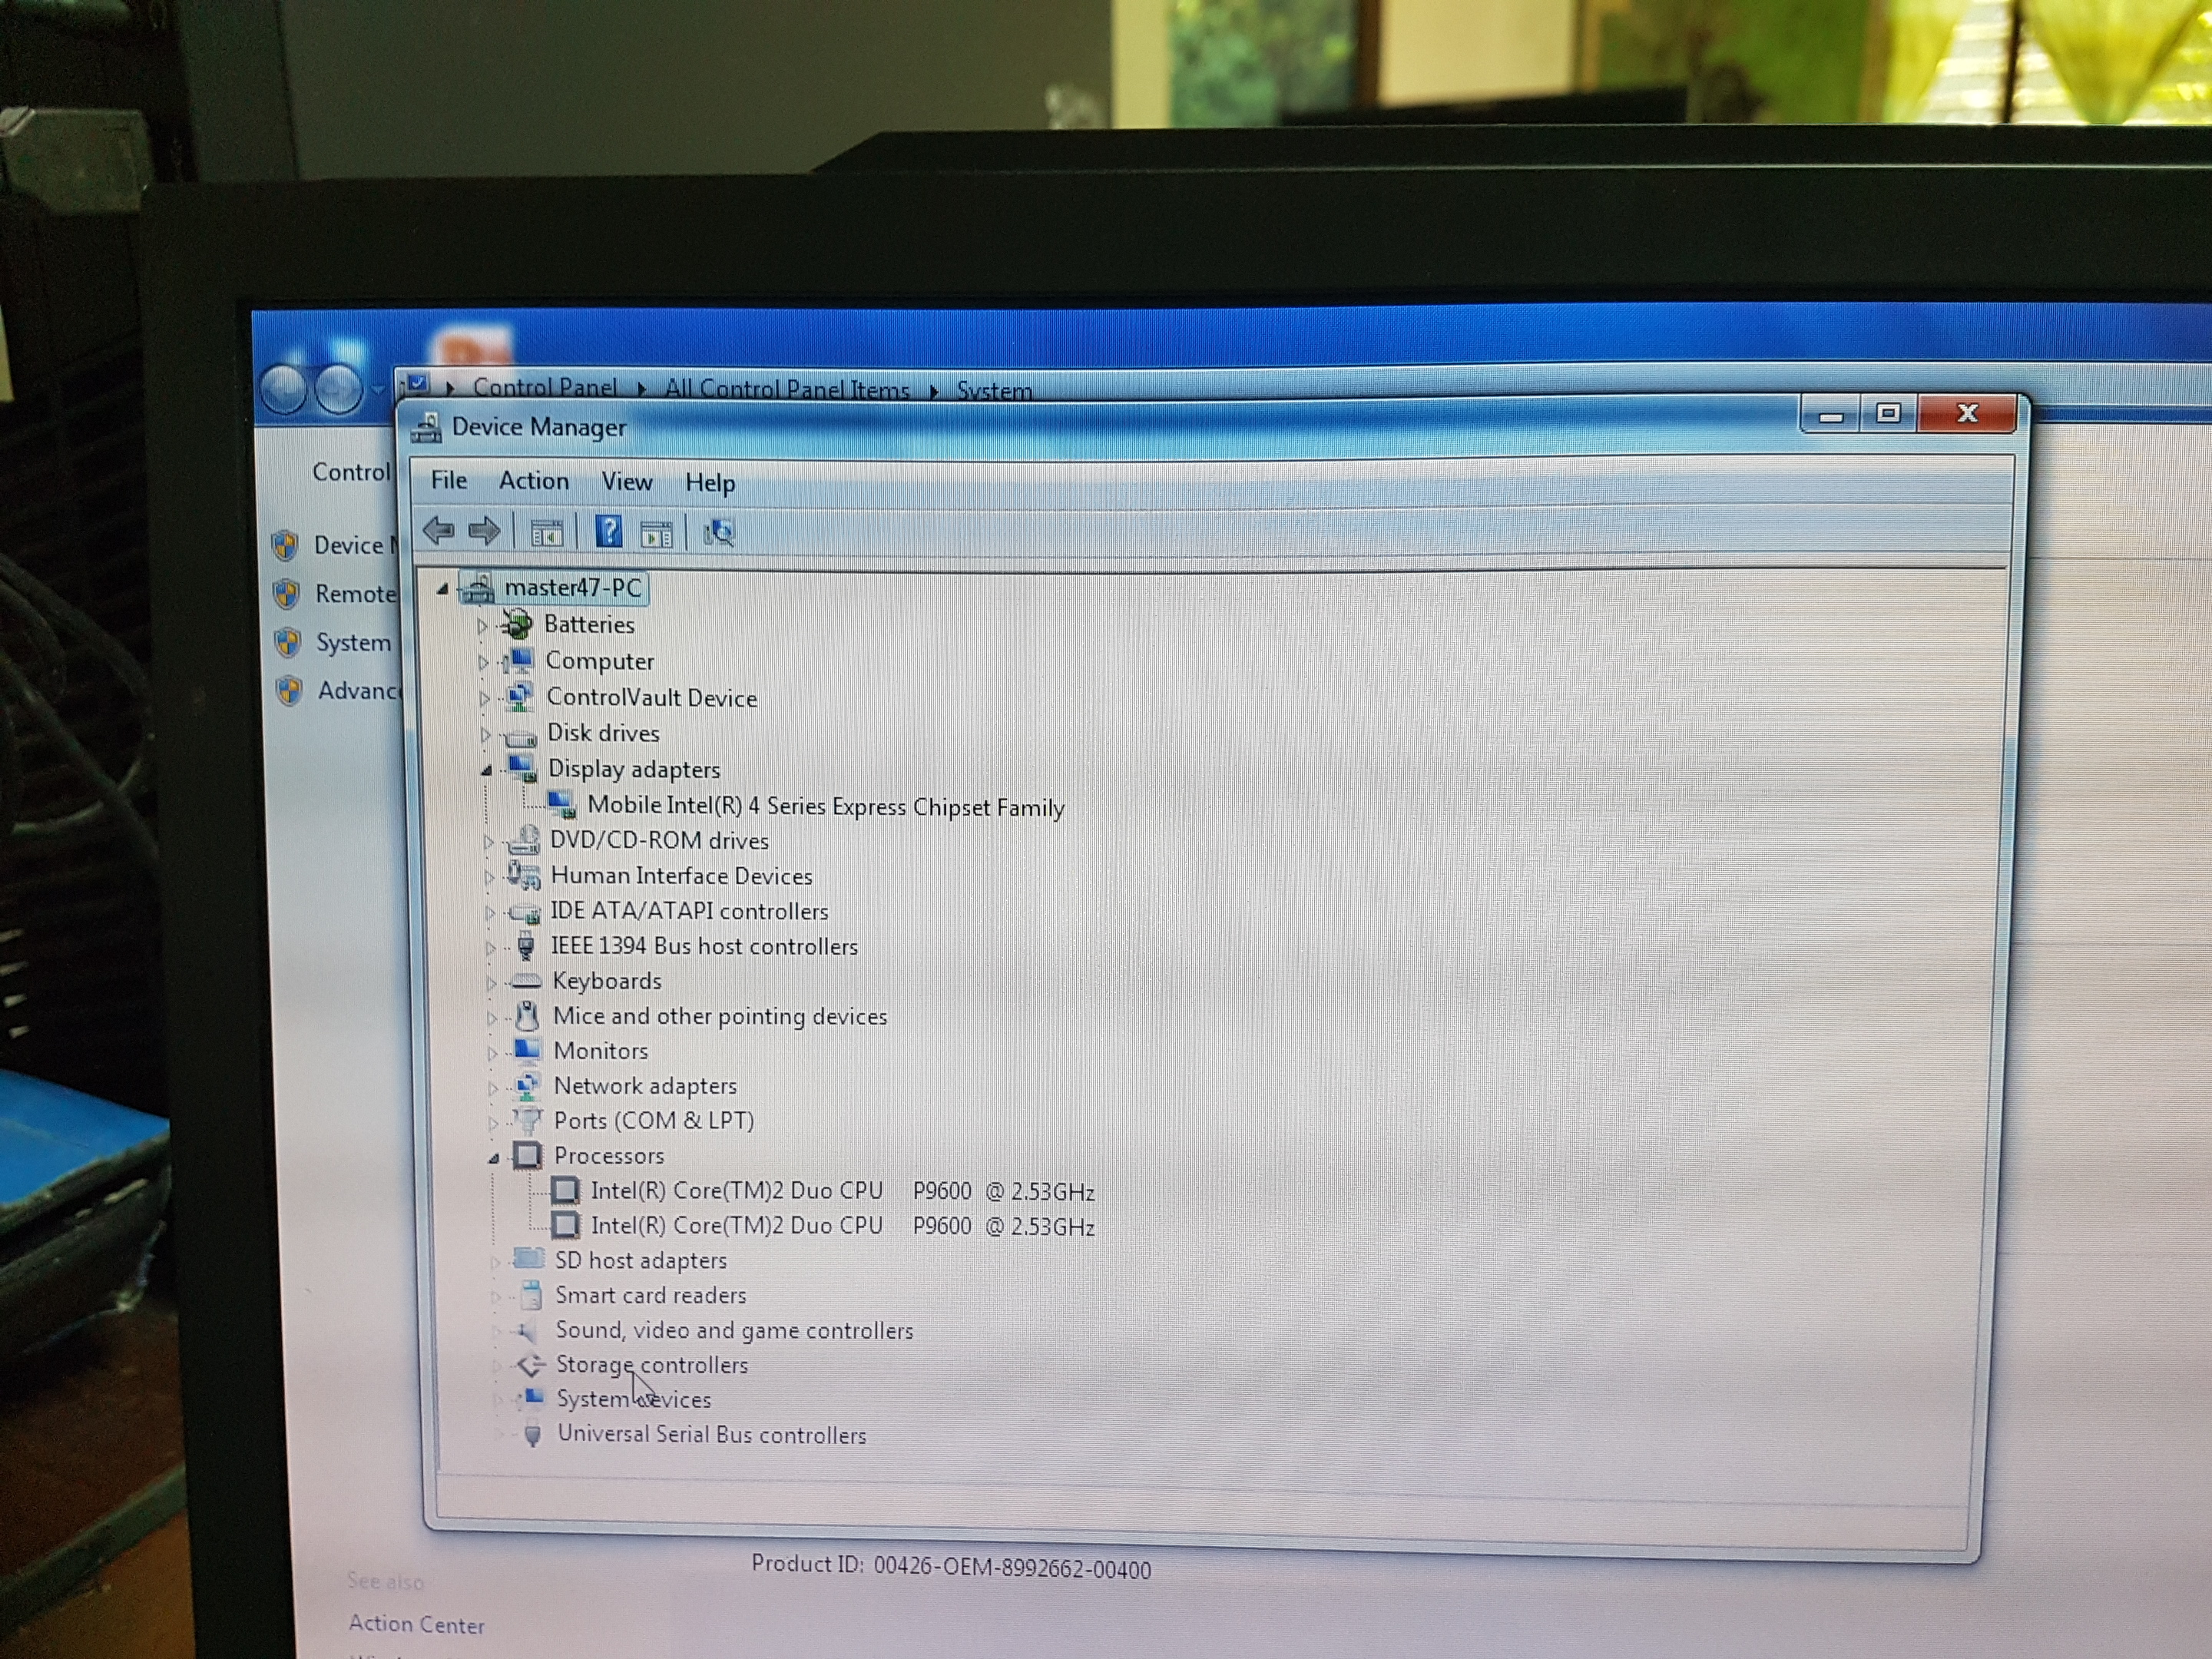The width and height of the screenshot is (2212, 1659).
Task: Expand the Monitors node
Action: point(491,1053)
